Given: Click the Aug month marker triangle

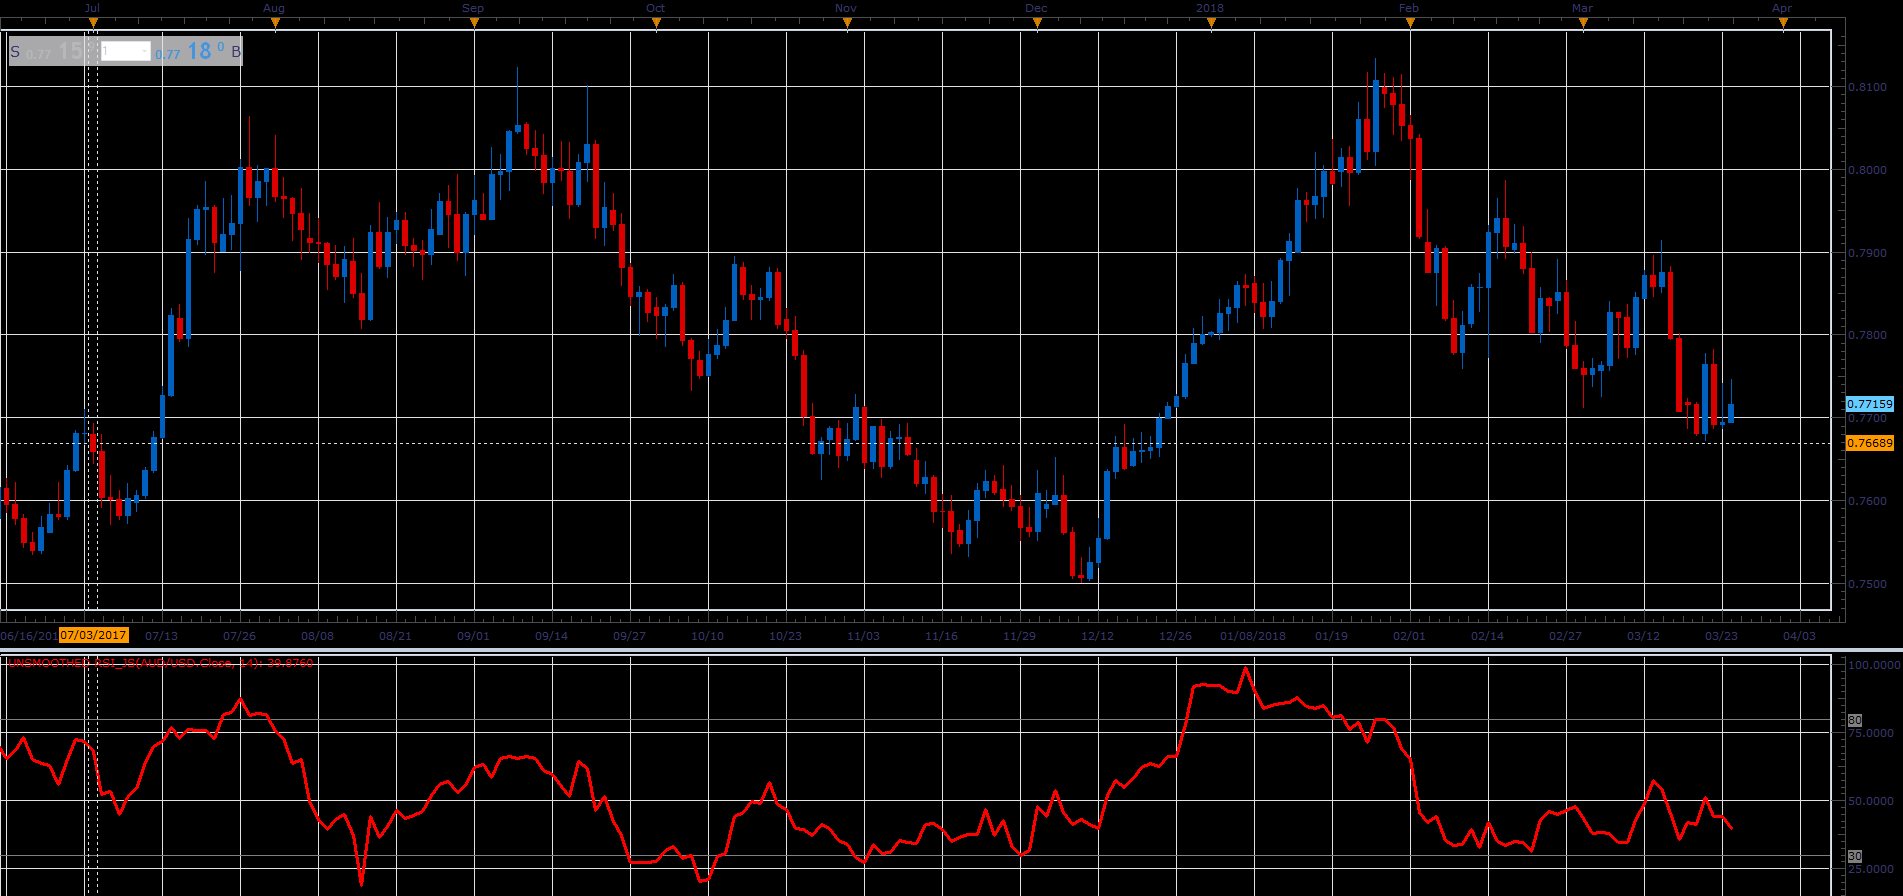Looking at the screenshot, I should 275,24.
